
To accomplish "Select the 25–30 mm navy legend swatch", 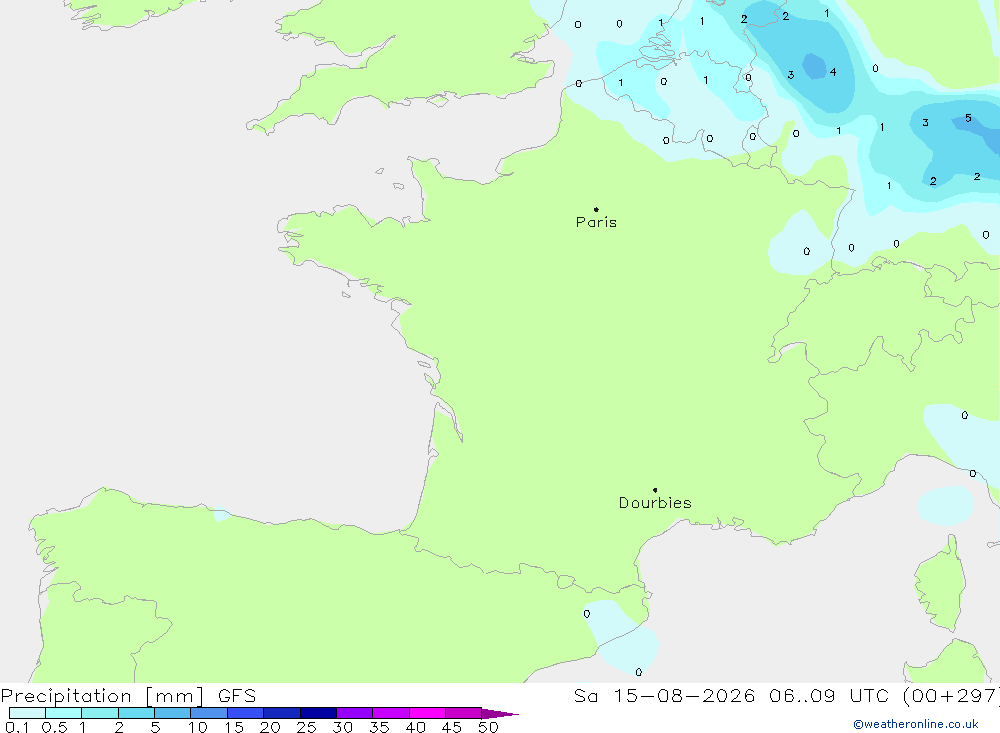I will point(318,713).
